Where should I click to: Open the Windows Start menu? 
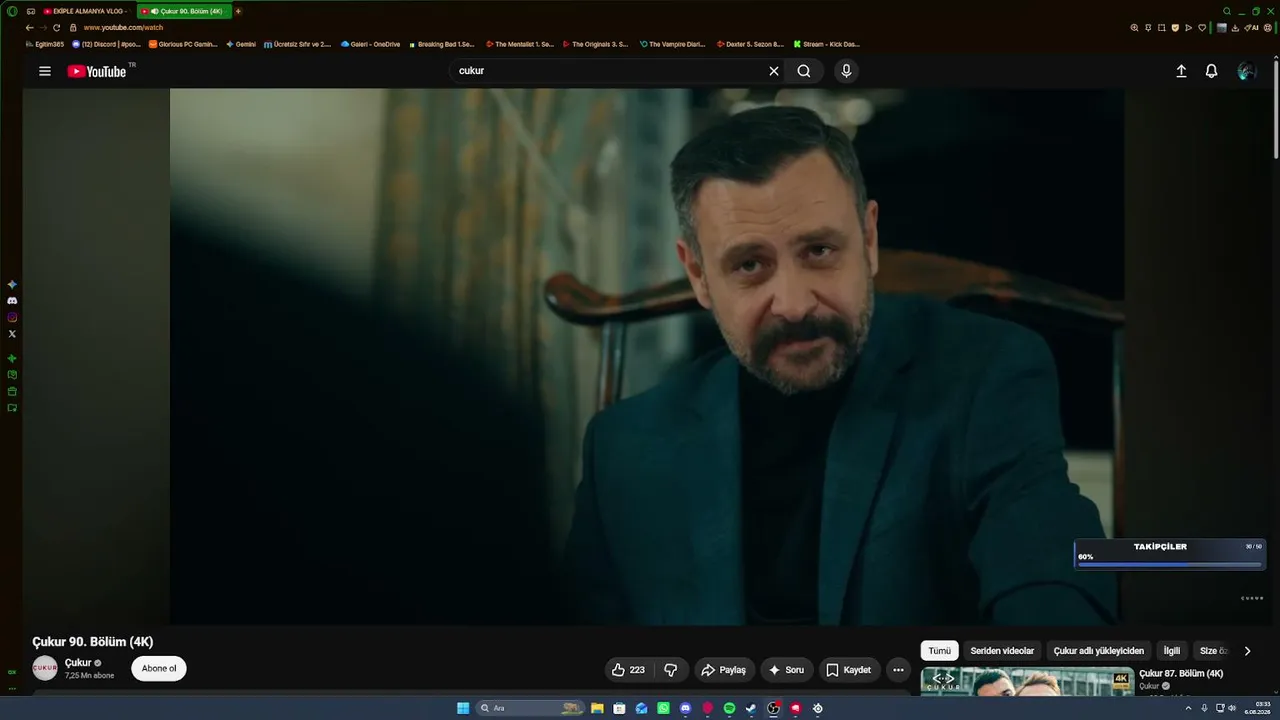tap(463, 708)
